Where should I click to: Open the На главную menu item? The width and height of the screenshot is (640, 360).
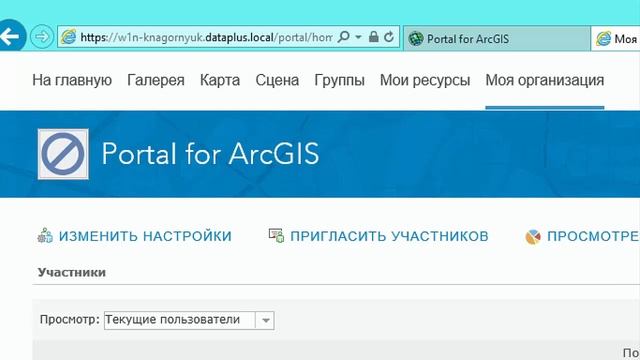(72, 80)
